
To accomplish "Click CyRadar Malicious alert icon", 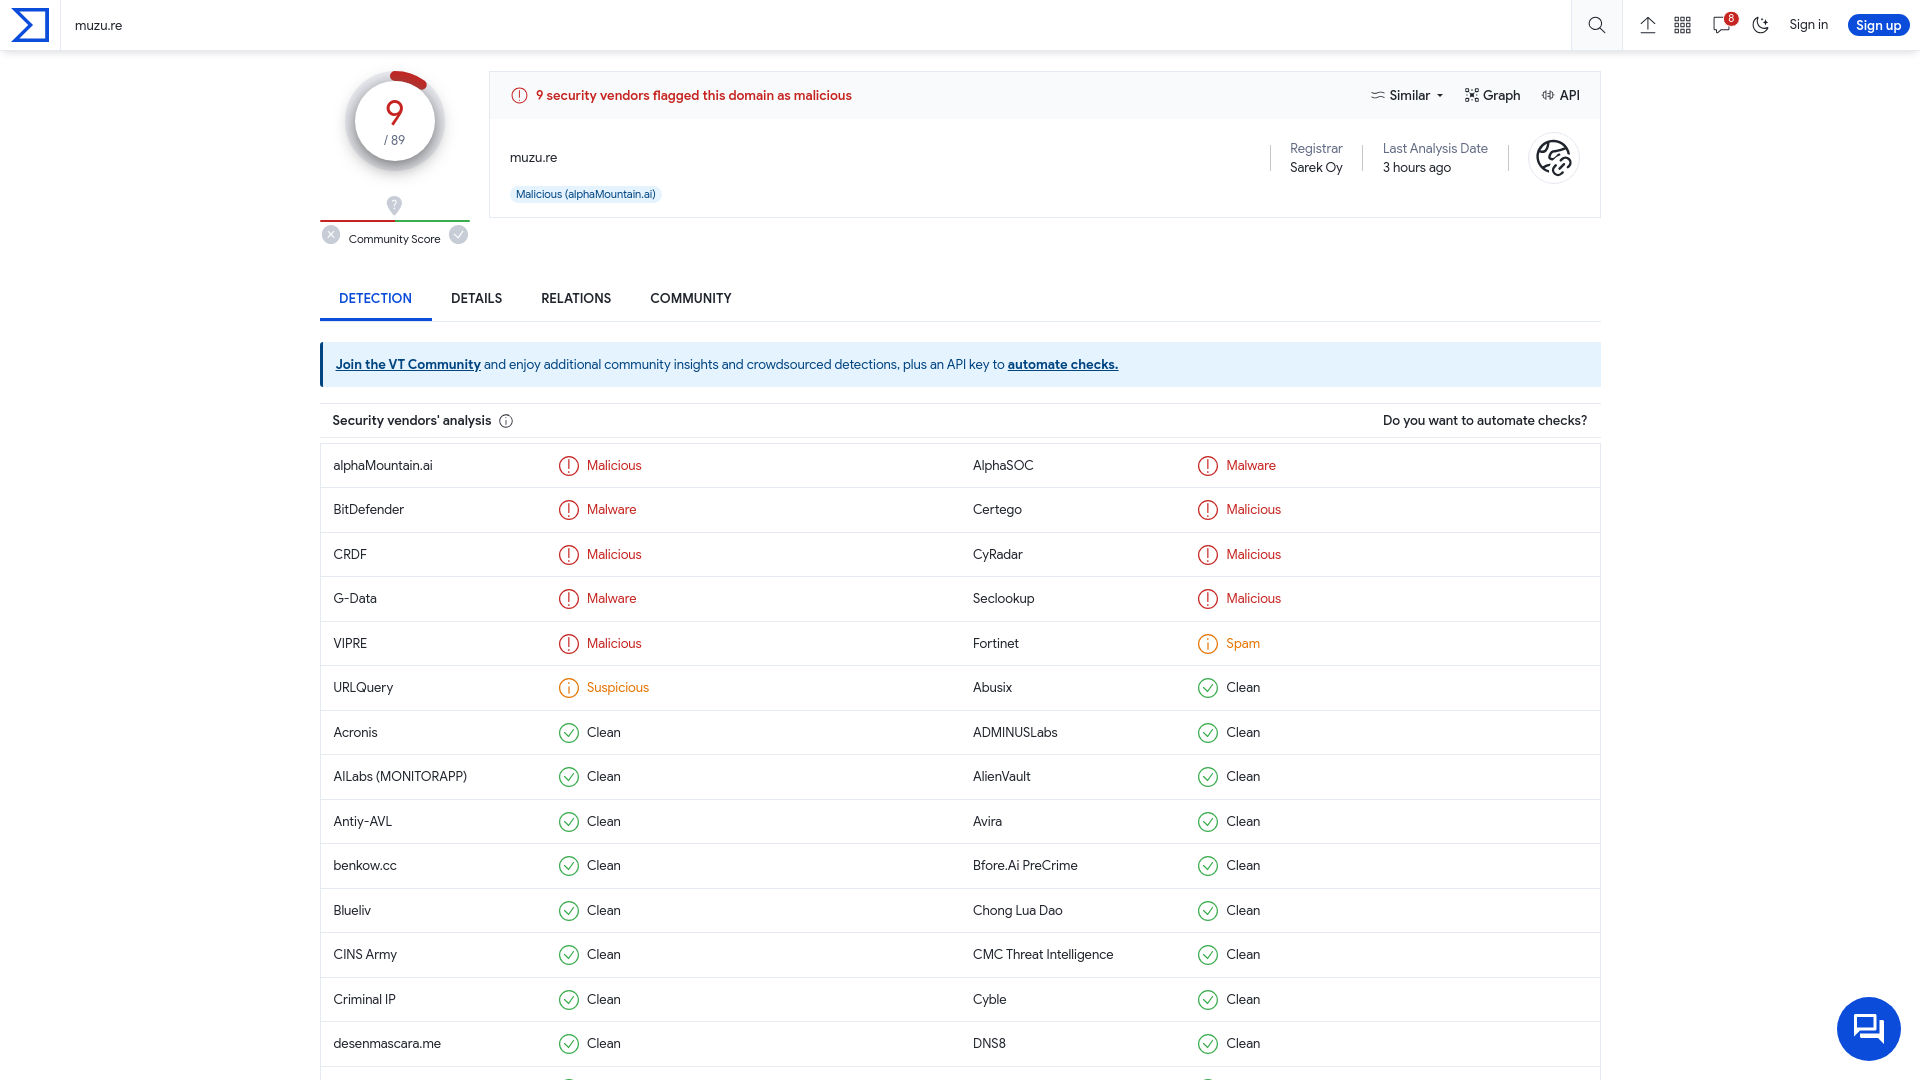I will click(x=1208, y=555).
